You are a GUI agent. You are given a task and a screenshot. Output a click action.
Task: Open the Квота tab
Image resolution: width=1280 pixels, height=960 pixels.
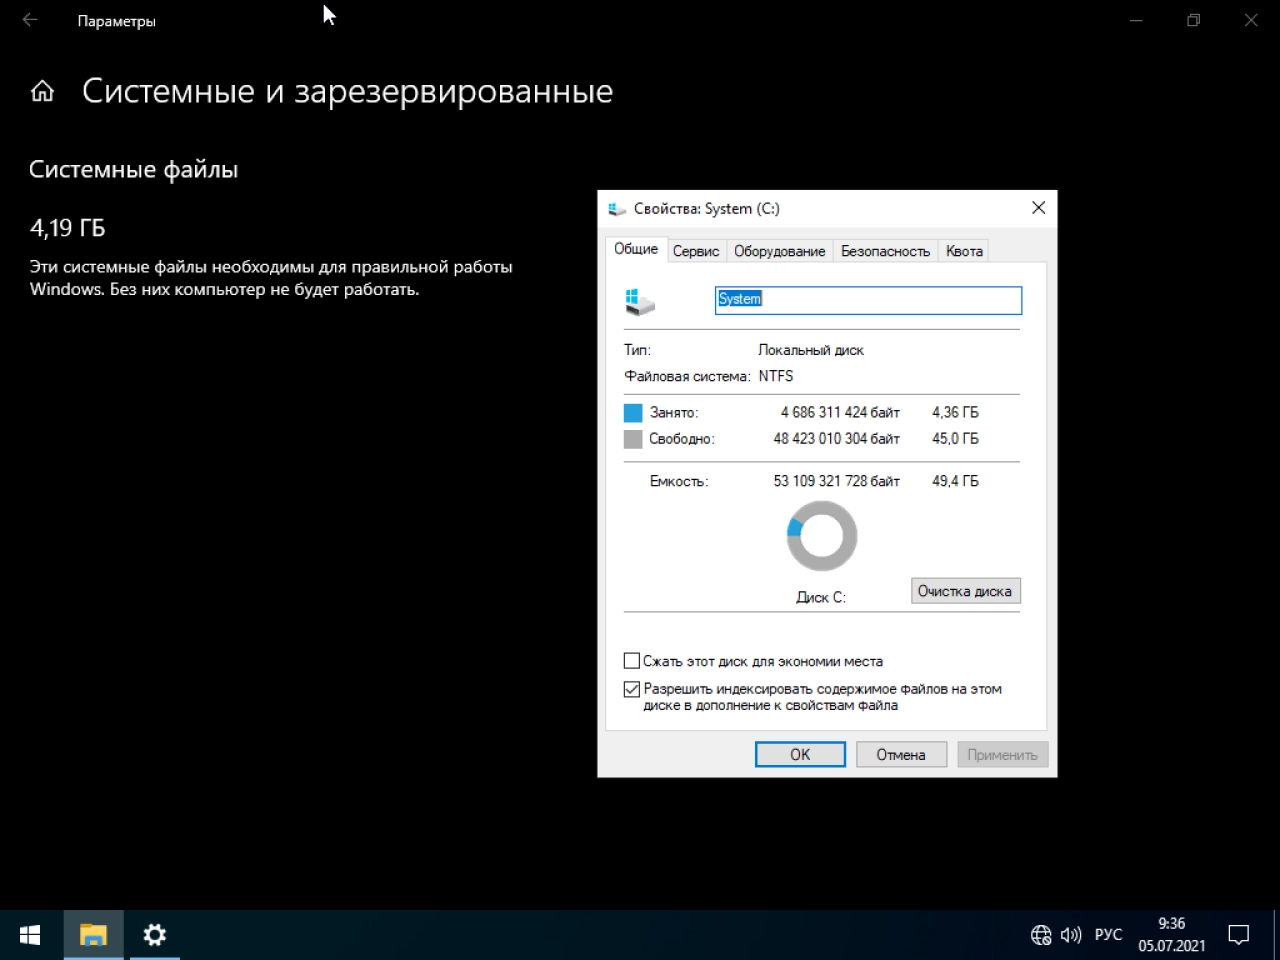point(965,251)
